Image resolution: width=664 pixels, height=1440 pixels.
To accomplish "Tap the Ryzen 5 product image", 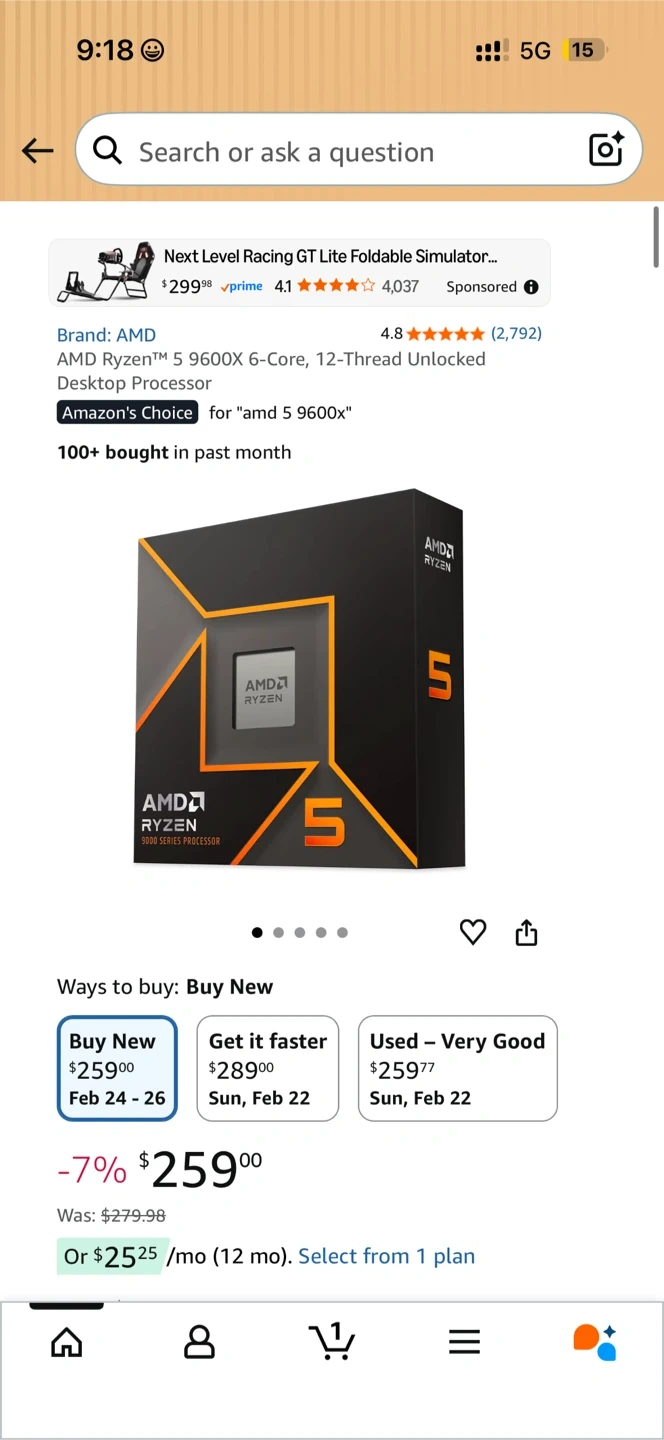I will (x=300, y=680).
